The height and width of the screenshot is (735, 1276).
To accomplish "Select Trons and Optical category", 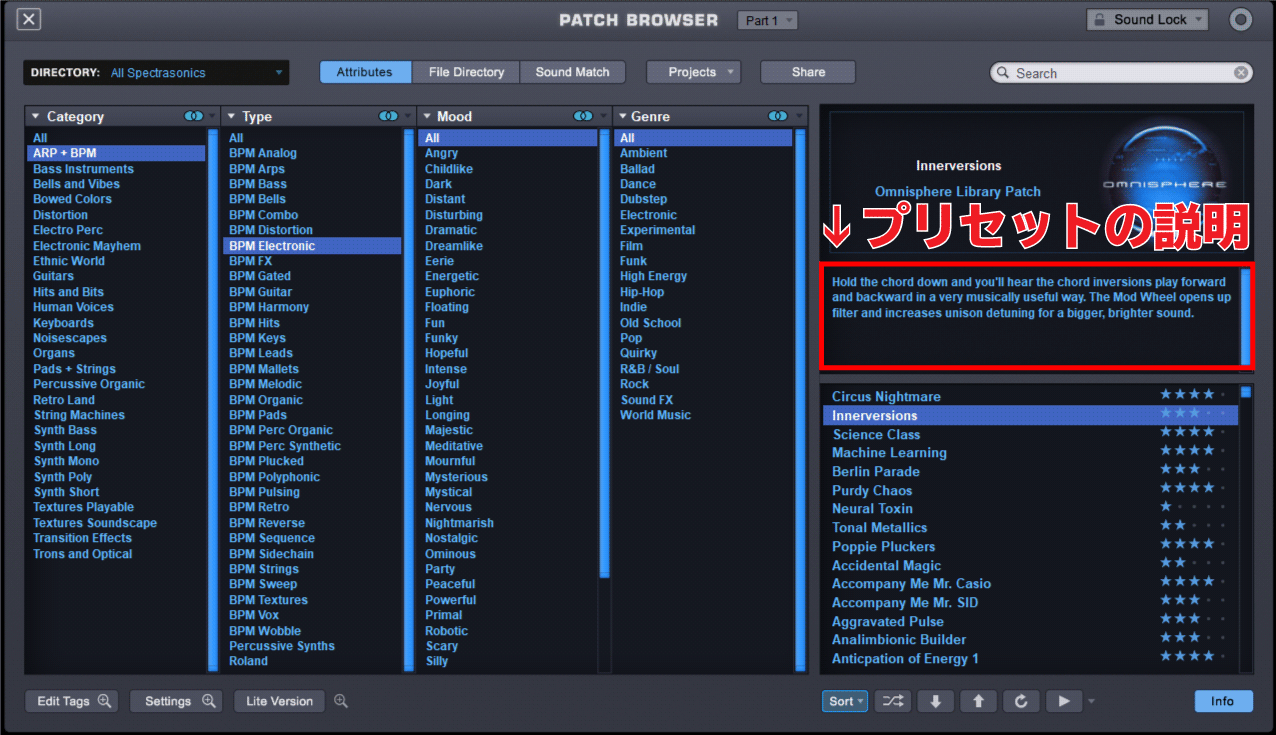I will point(82,554).
